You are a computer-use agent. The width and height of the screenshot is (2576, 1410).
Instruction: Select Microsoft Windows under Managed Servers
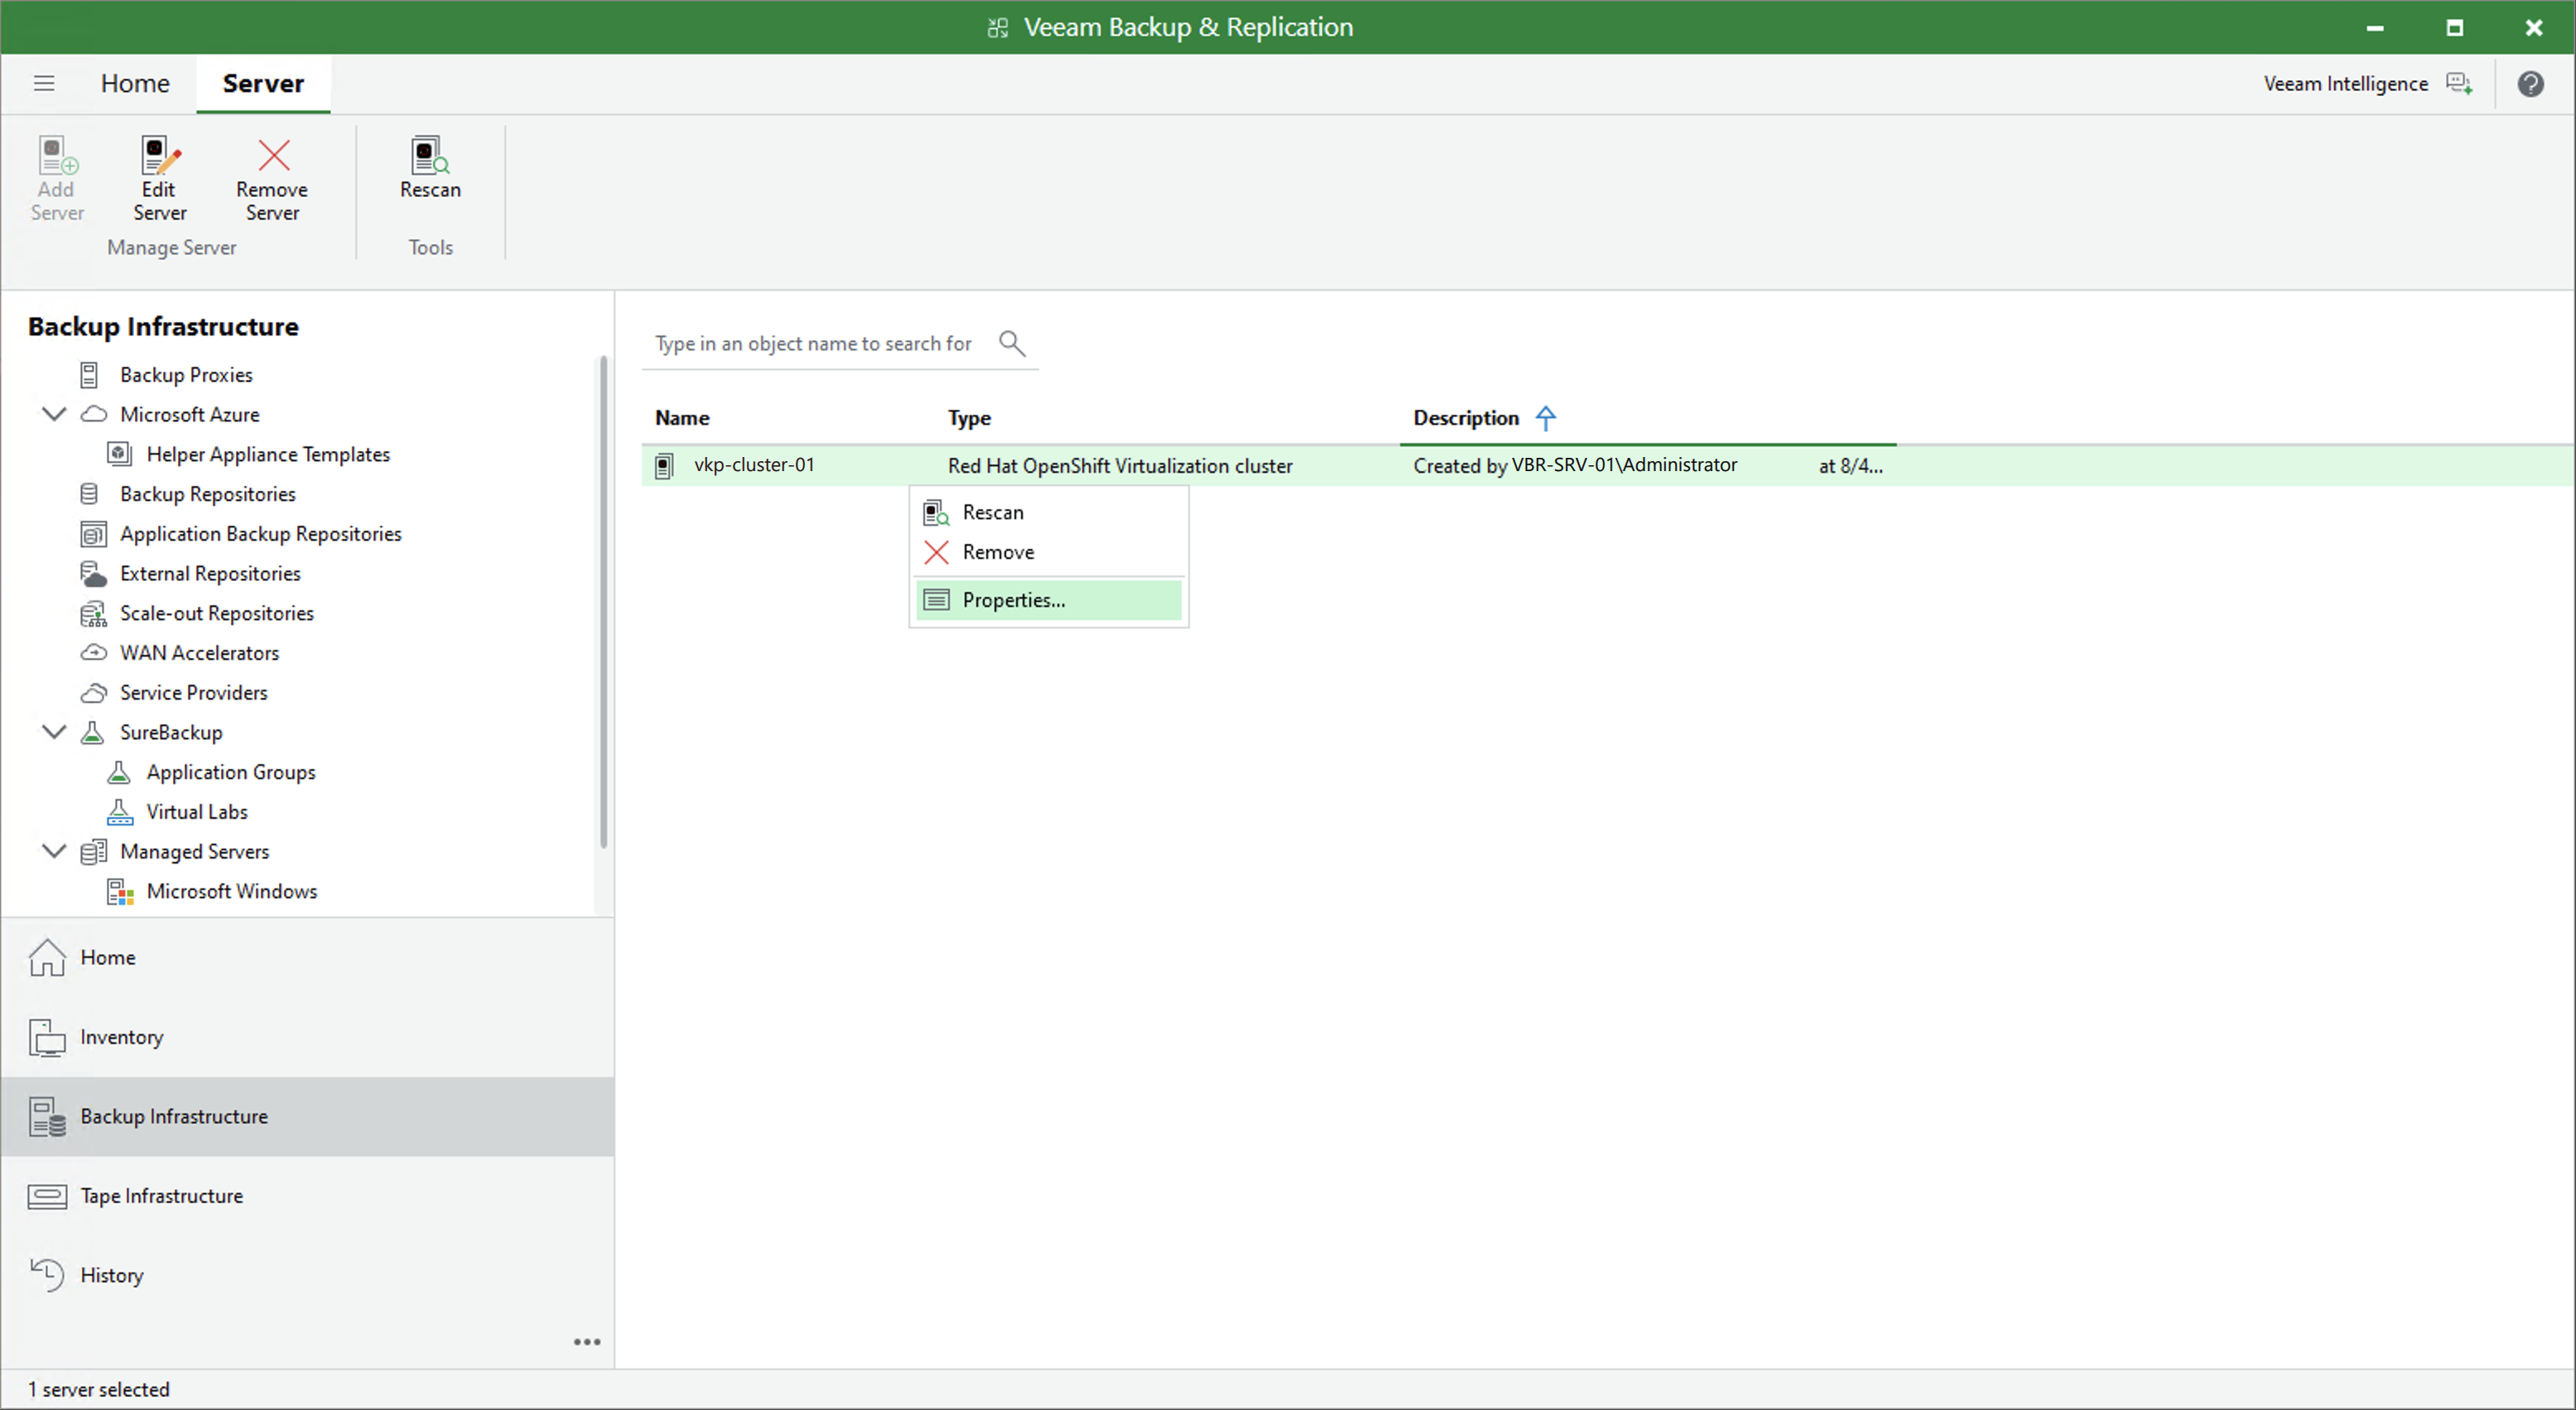[x=232, y=892]
